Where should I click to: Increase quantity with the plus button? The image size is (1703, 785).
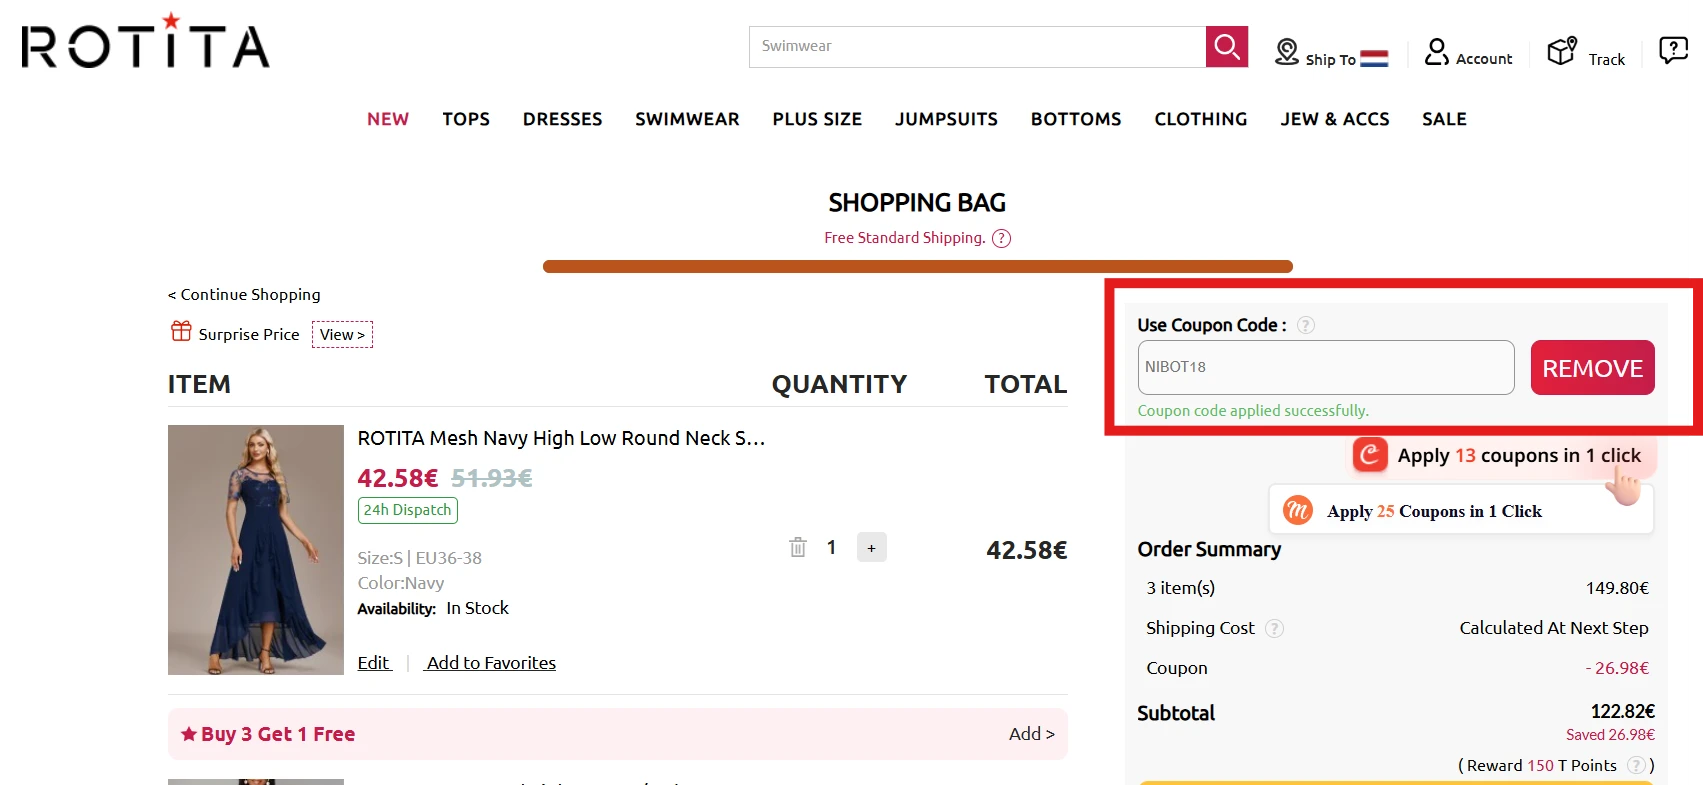pos(872,547)
